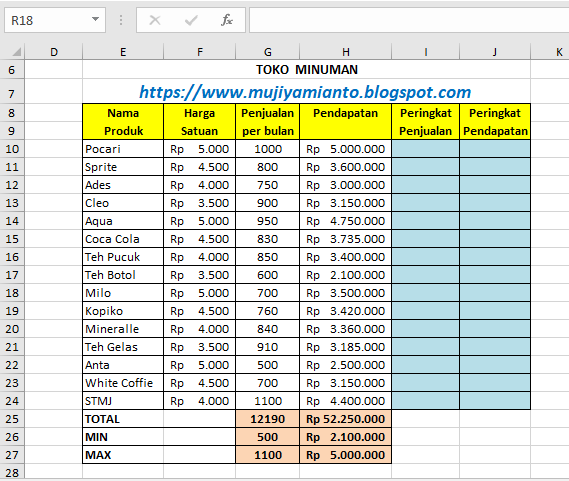Select the Milo product cell

pyautogui.click(x=123, y=293)
